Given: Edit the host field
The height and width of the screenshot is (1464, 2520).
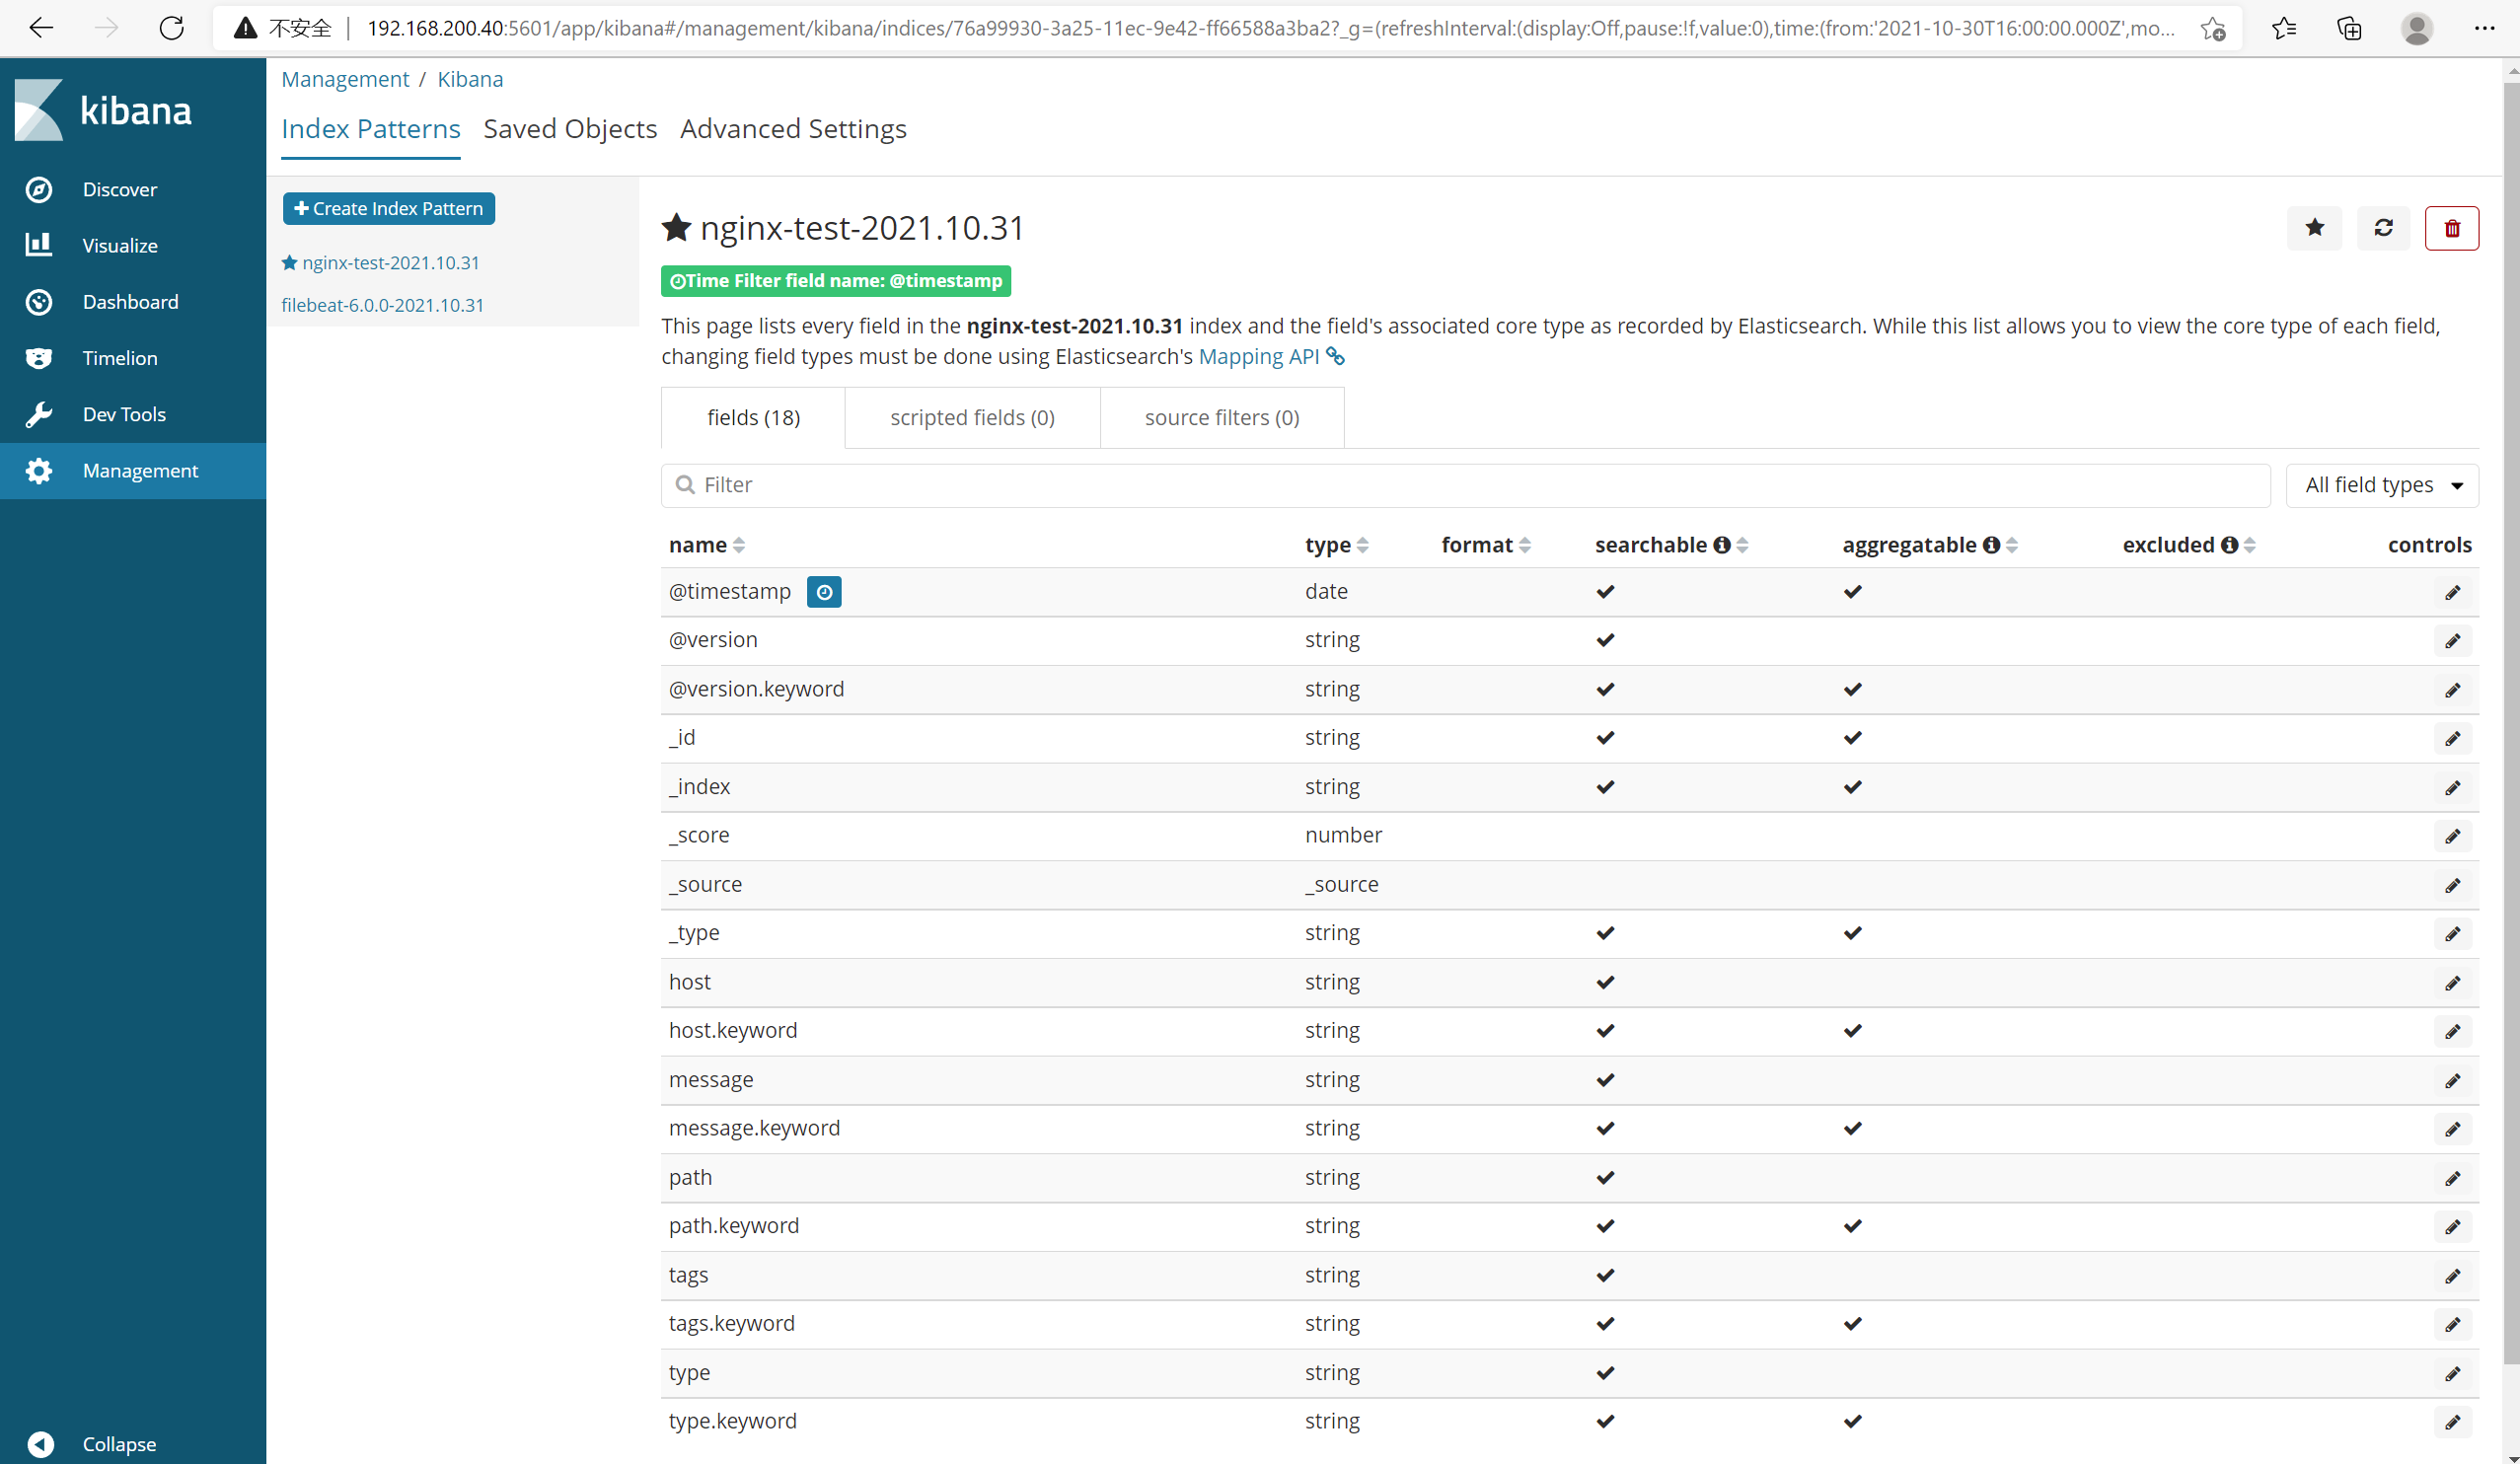Looking at the screenshot, I should (x=2452, y=983).
